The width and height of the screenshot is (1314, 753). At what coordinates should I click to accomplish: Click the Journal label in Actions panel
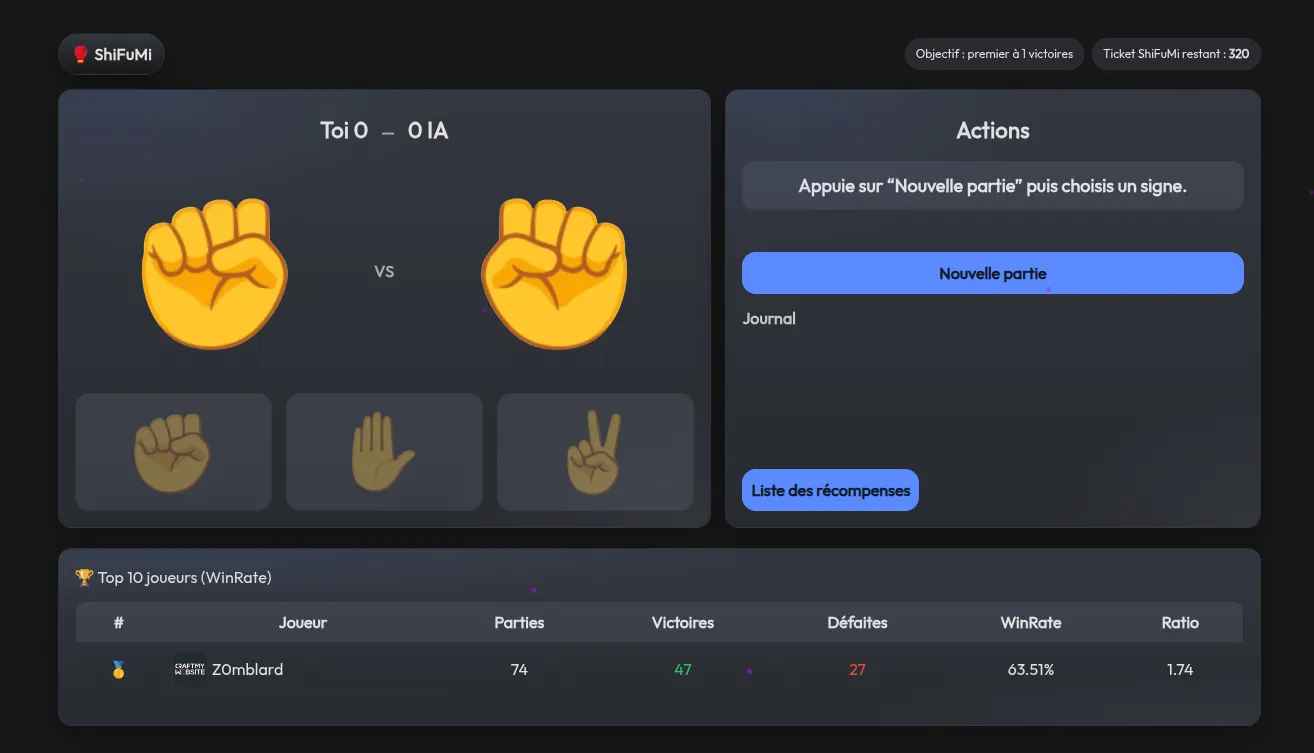769,319
